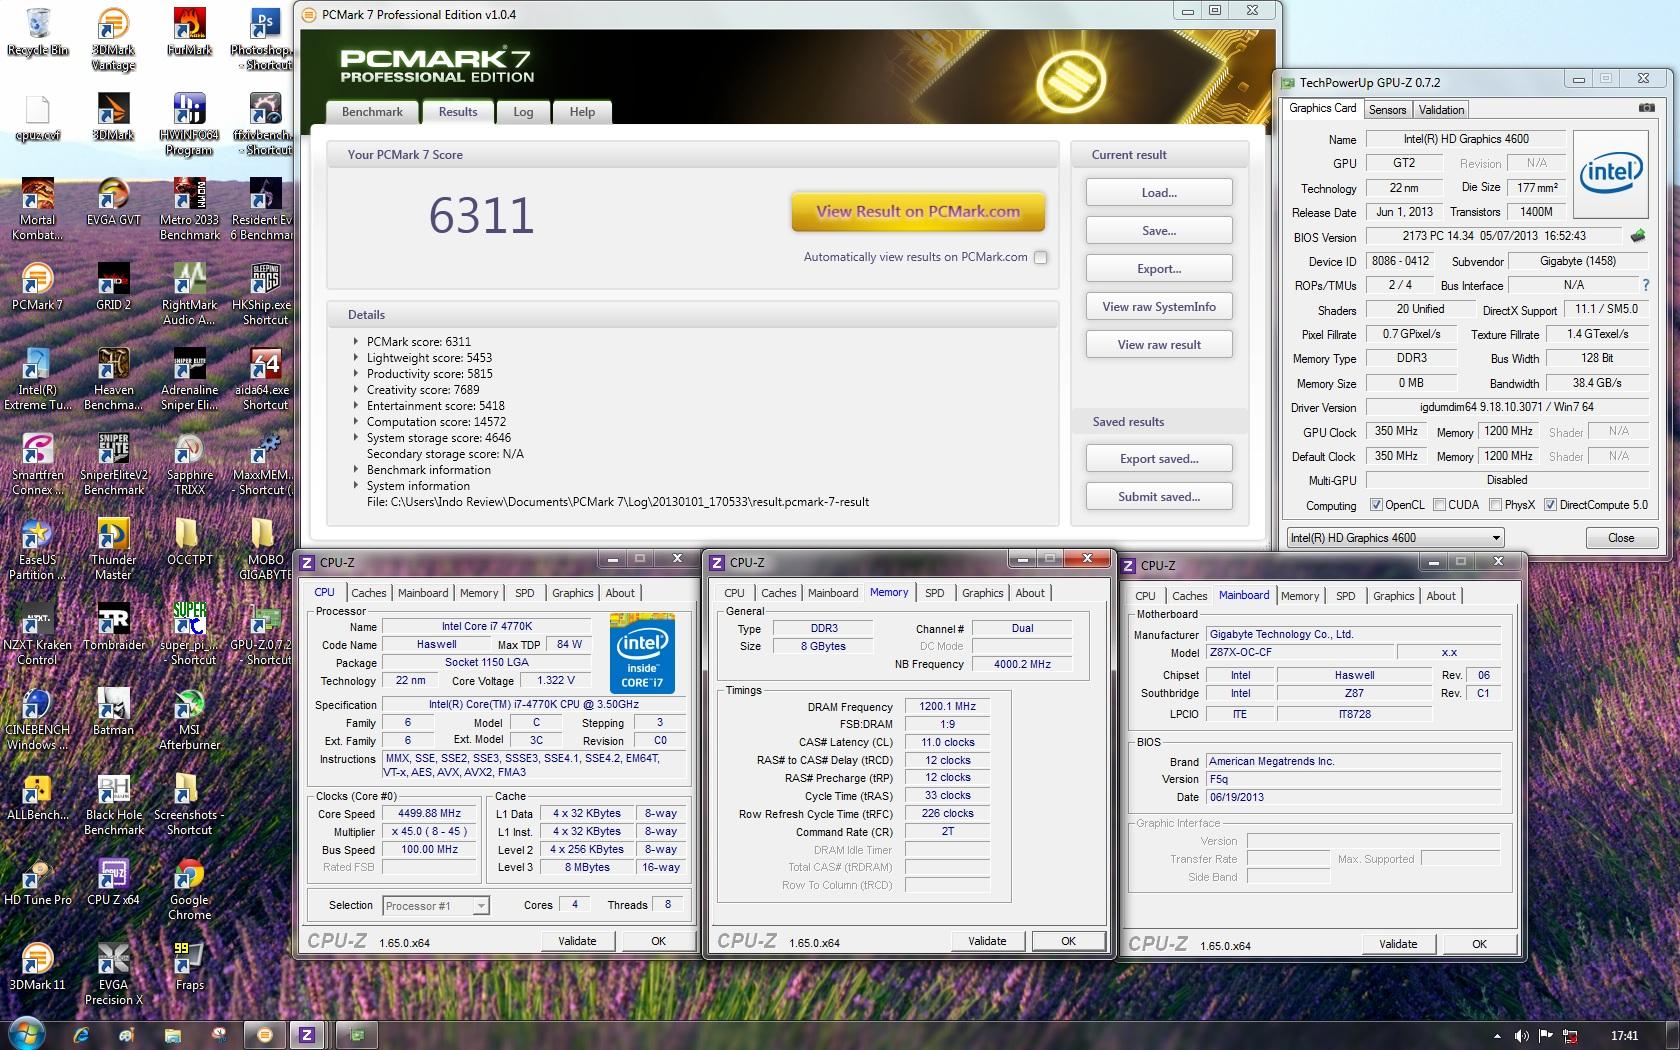Click the Close button in GPU-Z
The width and height of the screenshot is (1680, 1050).
coord(1621,538)
